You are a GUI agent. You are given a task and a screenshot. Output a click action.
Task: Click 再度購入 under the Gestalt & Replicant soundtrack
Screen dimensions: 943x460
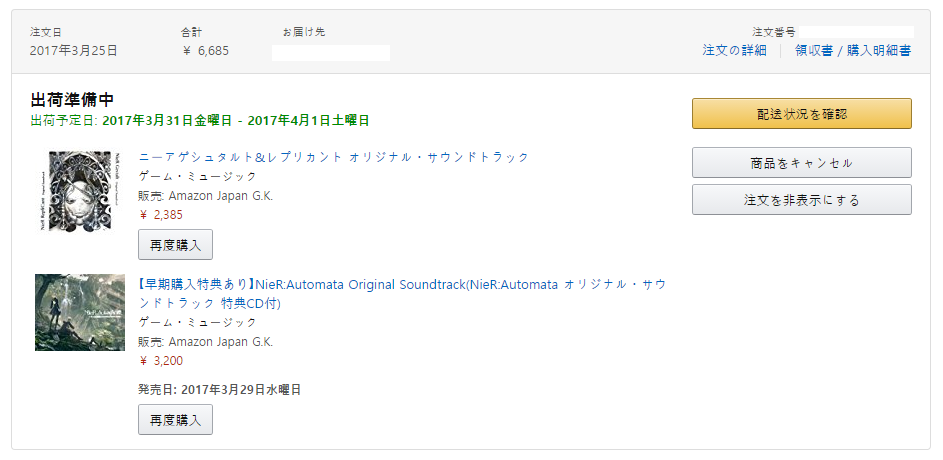tap(175, 245)
